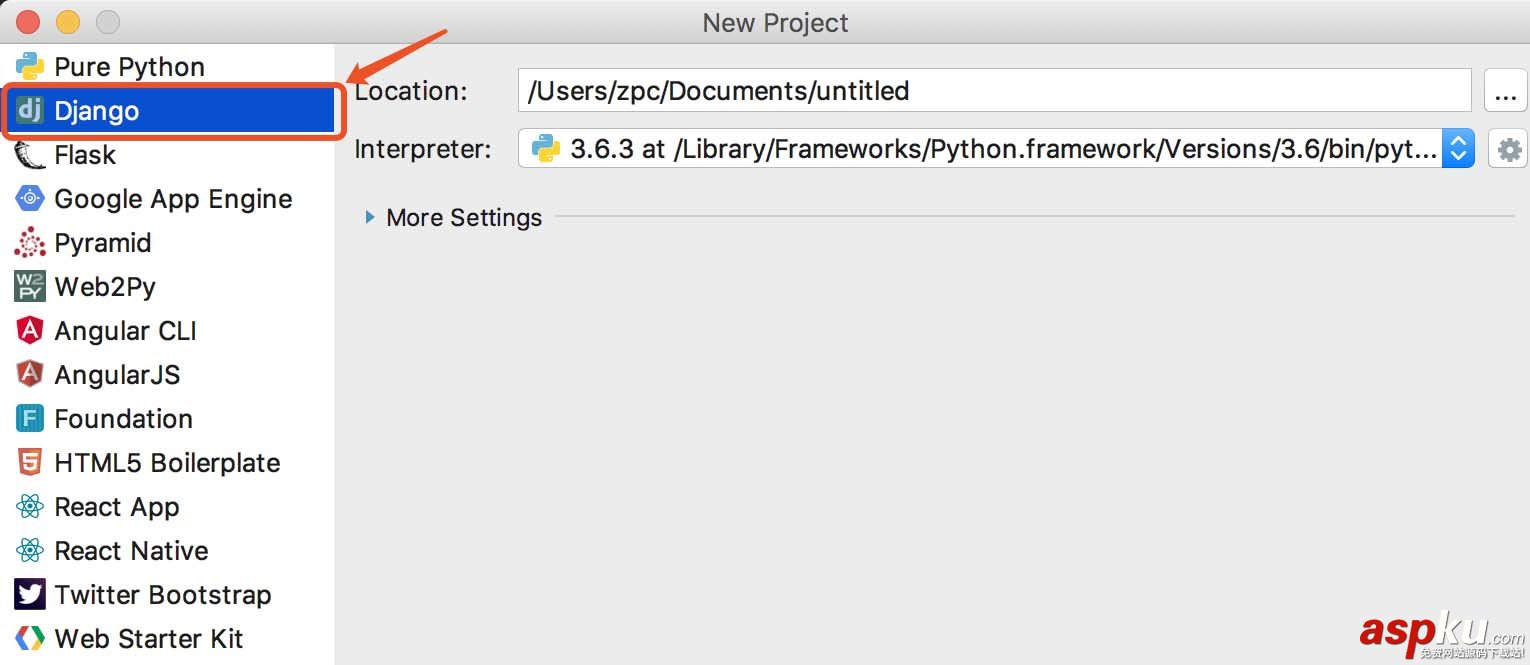Open interpreter settings with the gear icon
This screenshot has width=1530, height=665.
(x=1508, y=148)
